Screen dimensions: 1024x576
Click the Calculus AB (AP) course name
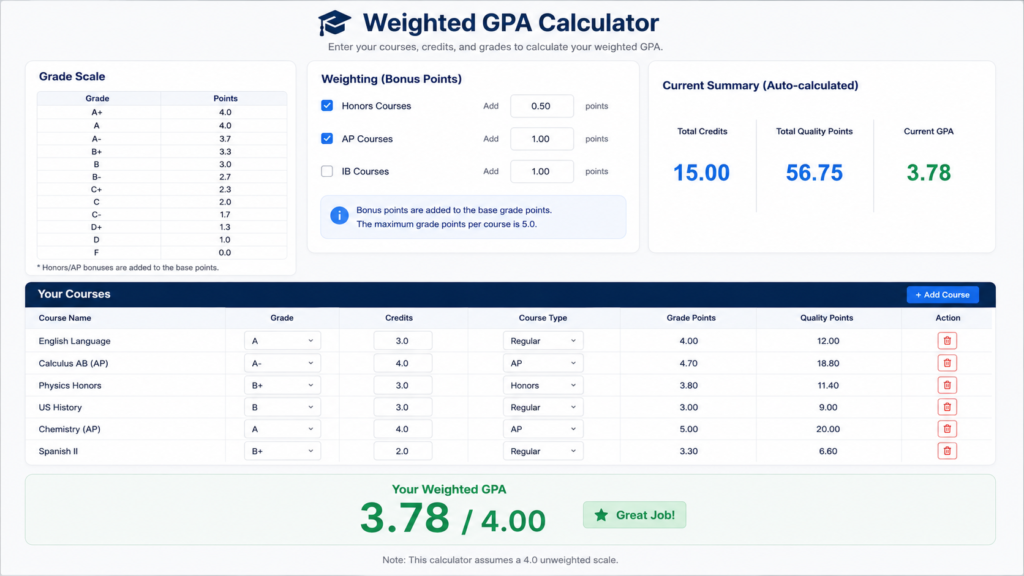pyautogui.click(x=73, y=363)
